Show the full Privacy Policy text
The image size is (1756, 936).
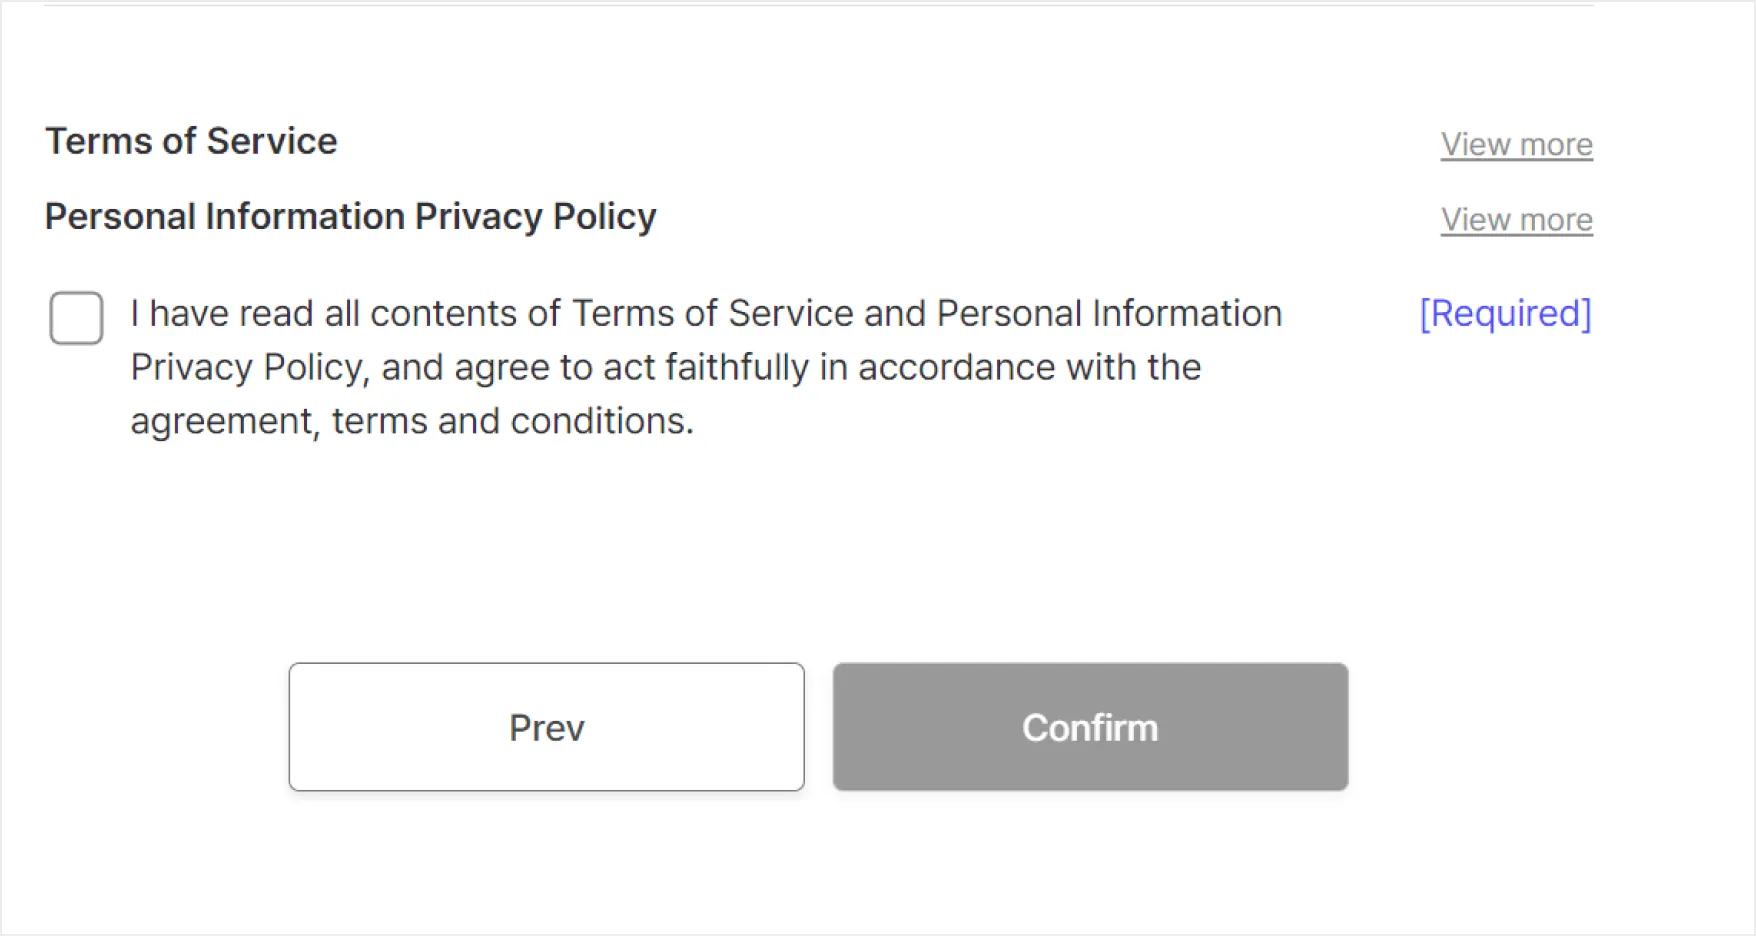pyautogui.click(x=1516, y=219)
